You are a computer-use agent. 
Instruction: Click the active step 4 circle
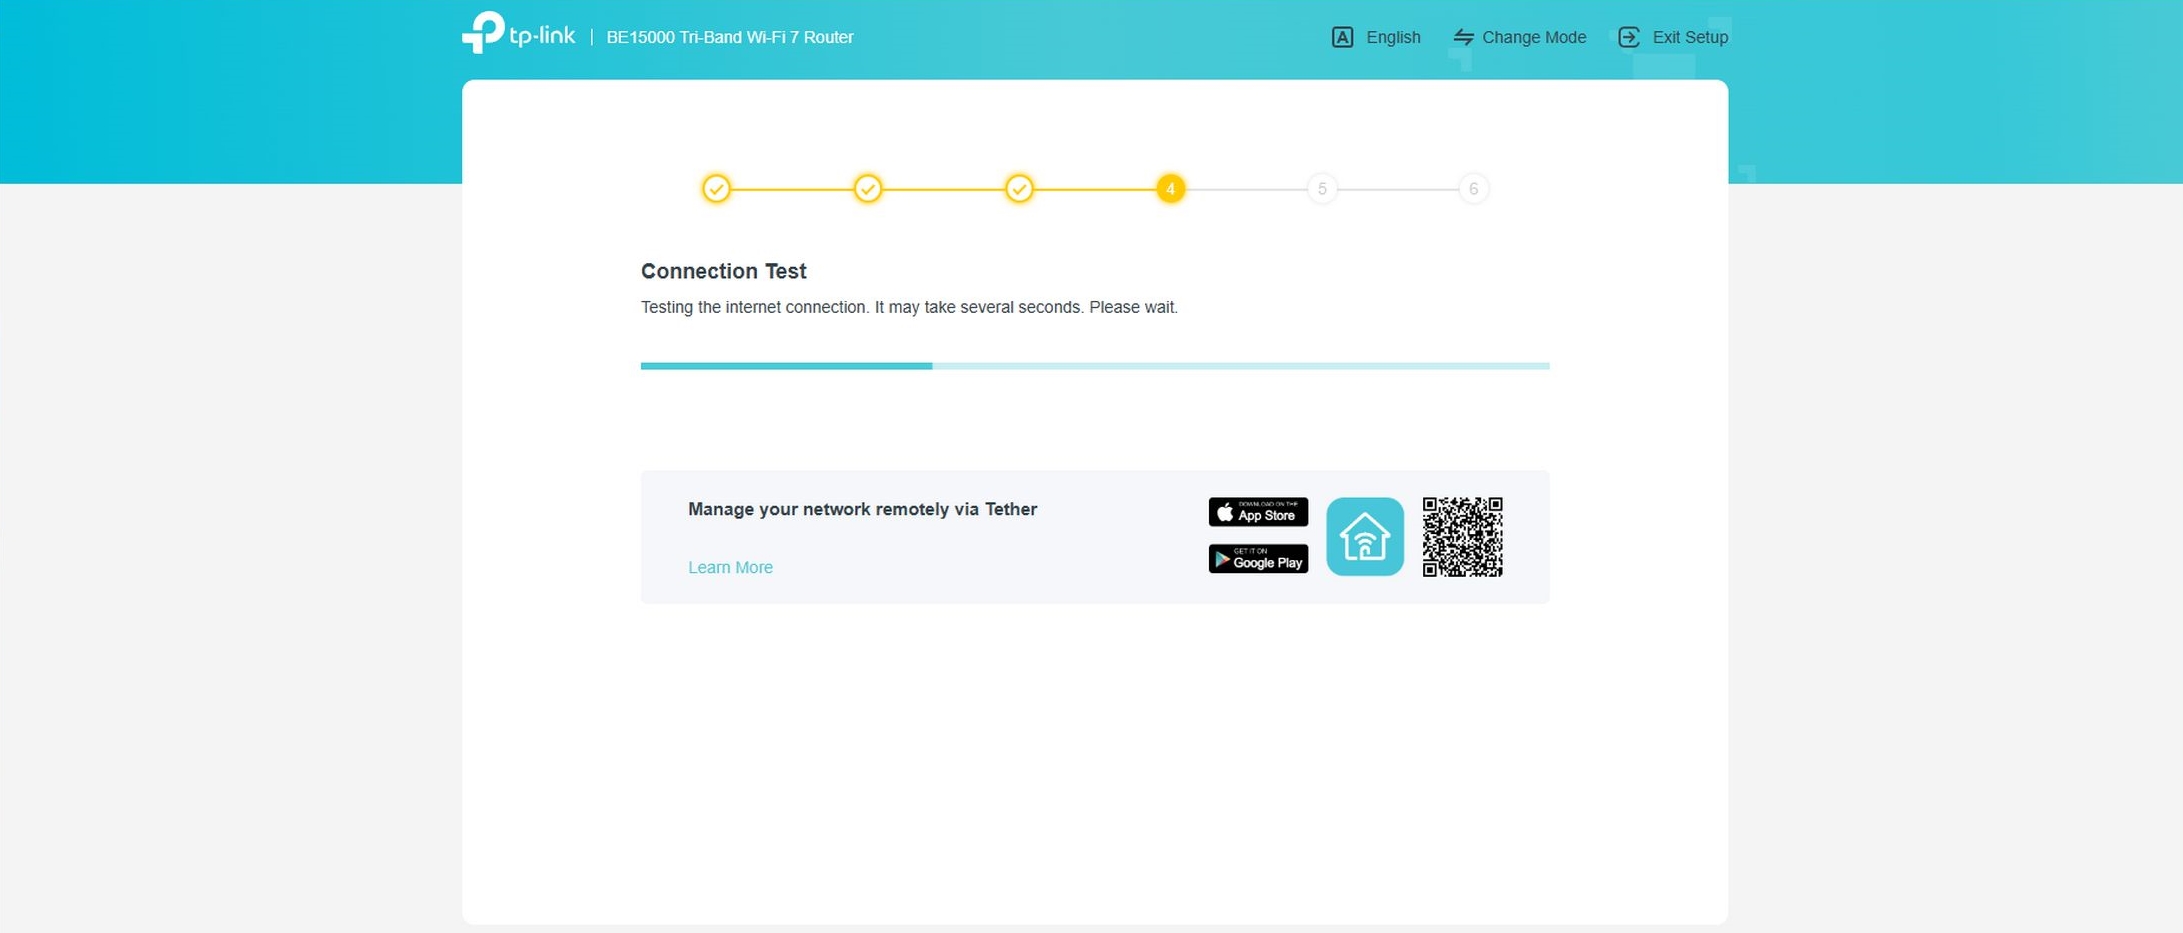[x=1170, y=189]
